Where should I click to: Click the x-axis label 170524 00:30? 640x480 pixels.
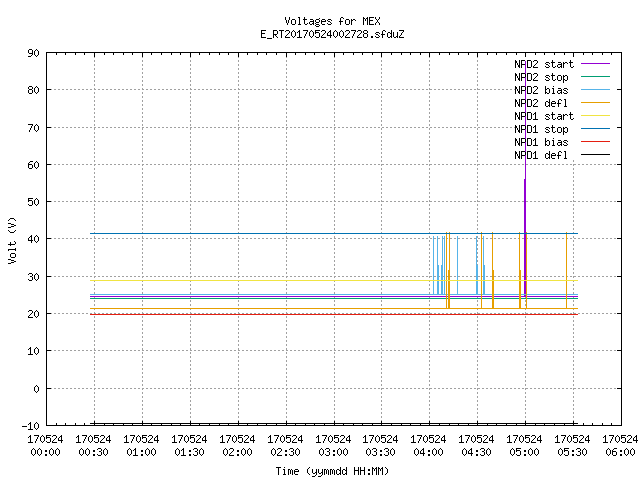(x=93, y=446)
